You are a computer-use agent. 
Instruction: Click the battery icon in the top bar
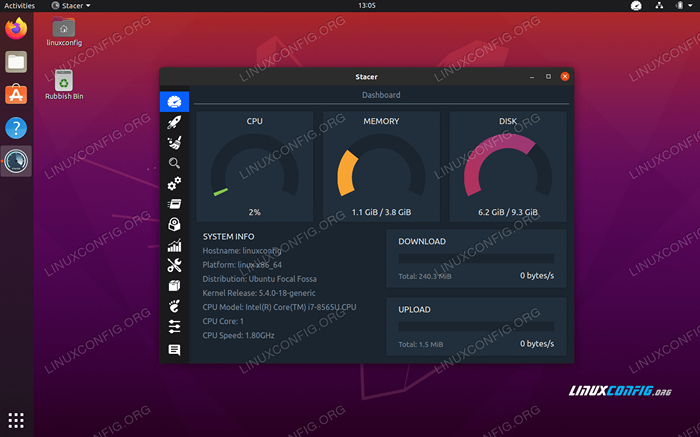(x=679, y=5)
